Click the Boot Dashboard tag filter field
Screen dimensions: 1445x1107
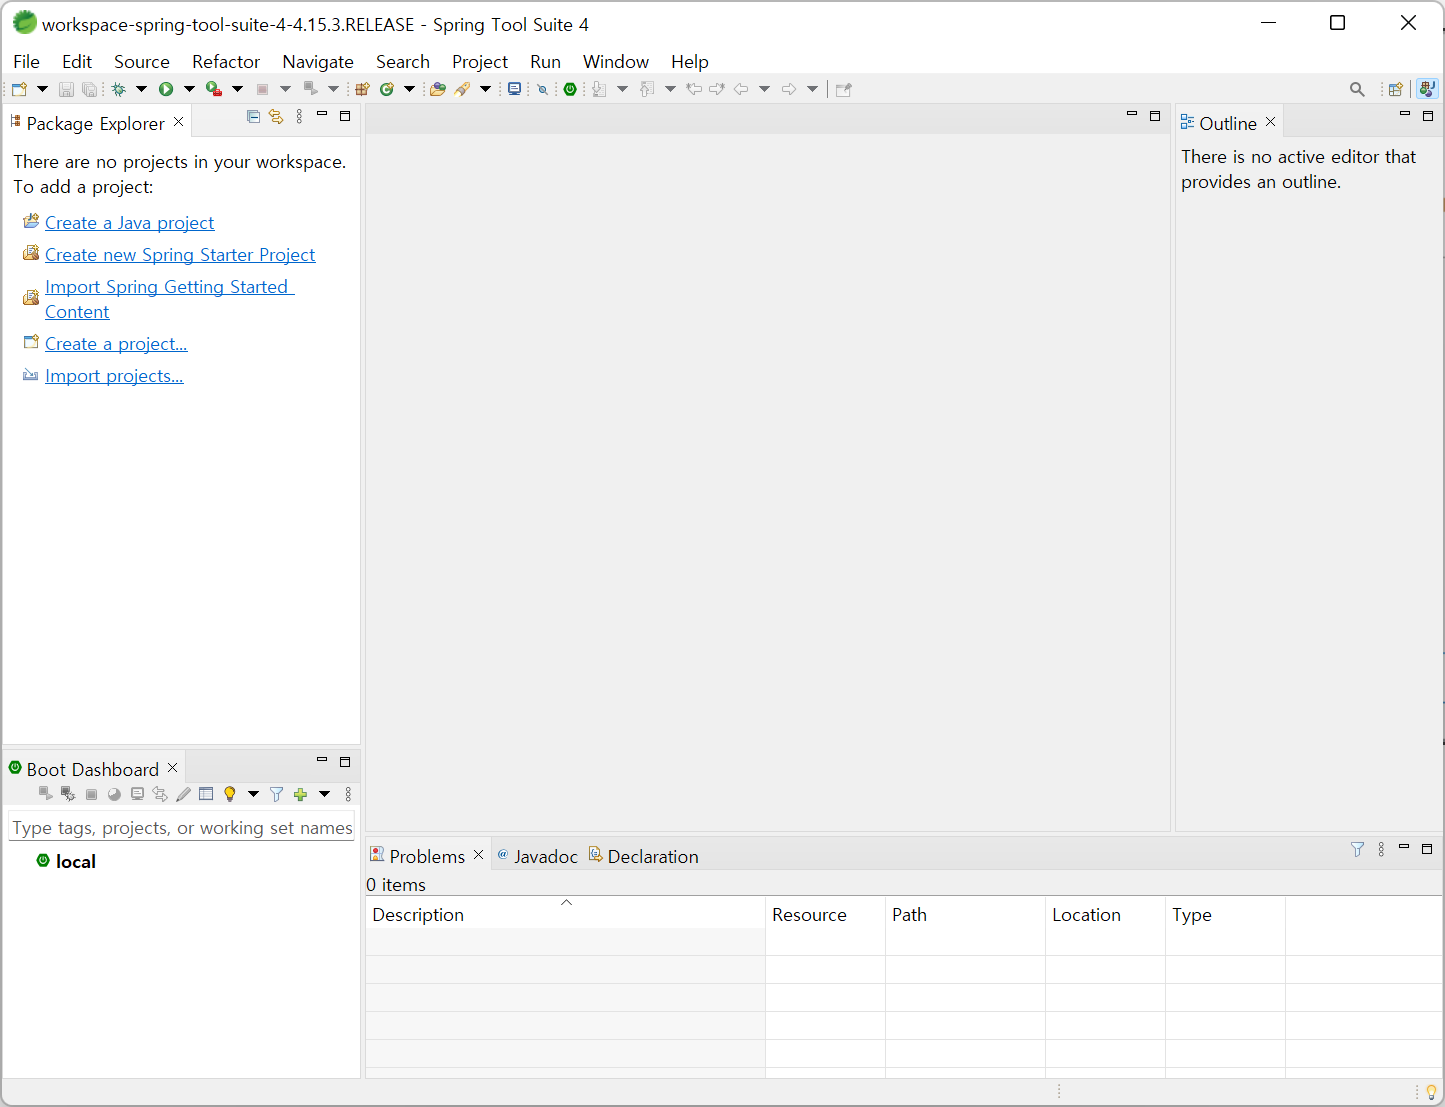pos(181,828)
